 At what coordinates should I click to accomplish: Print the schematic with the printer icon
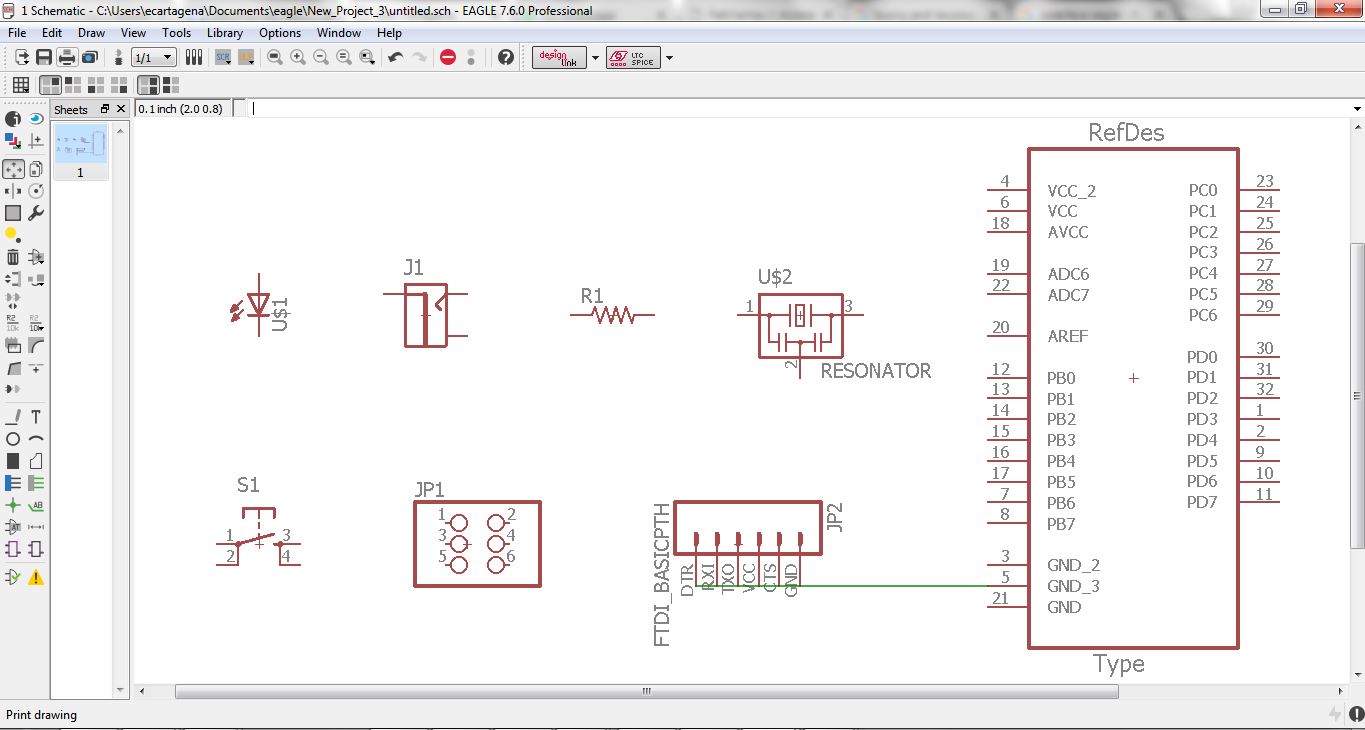[x=66, y=57]
